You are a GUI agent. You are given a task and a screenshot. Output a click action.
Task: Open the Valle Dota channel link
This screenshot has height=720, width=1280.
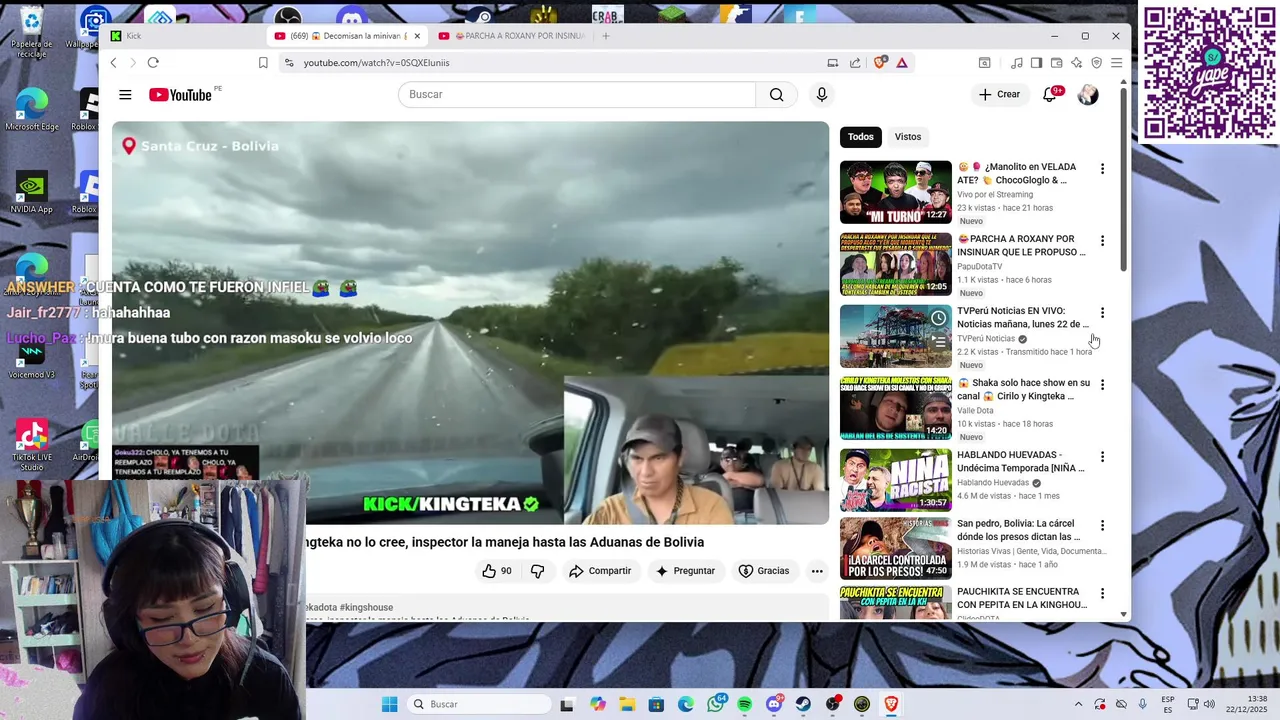point(975,411)
